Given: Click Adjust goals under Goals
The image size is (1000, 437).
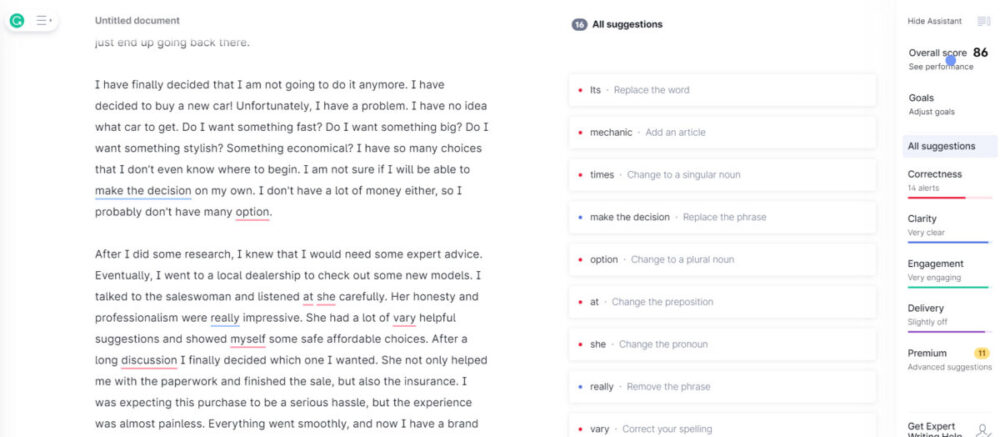Looking at the screenshot, I should (x=932, y=112).
